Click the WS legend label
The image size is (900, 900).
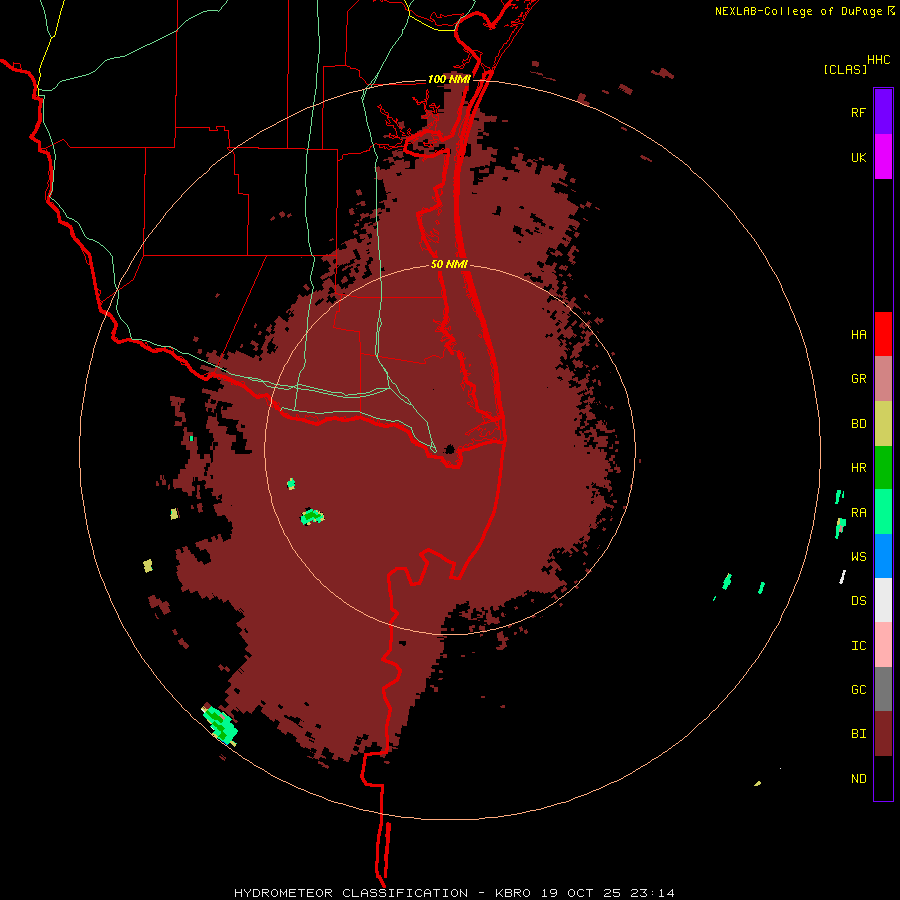(x=858, y=557)
